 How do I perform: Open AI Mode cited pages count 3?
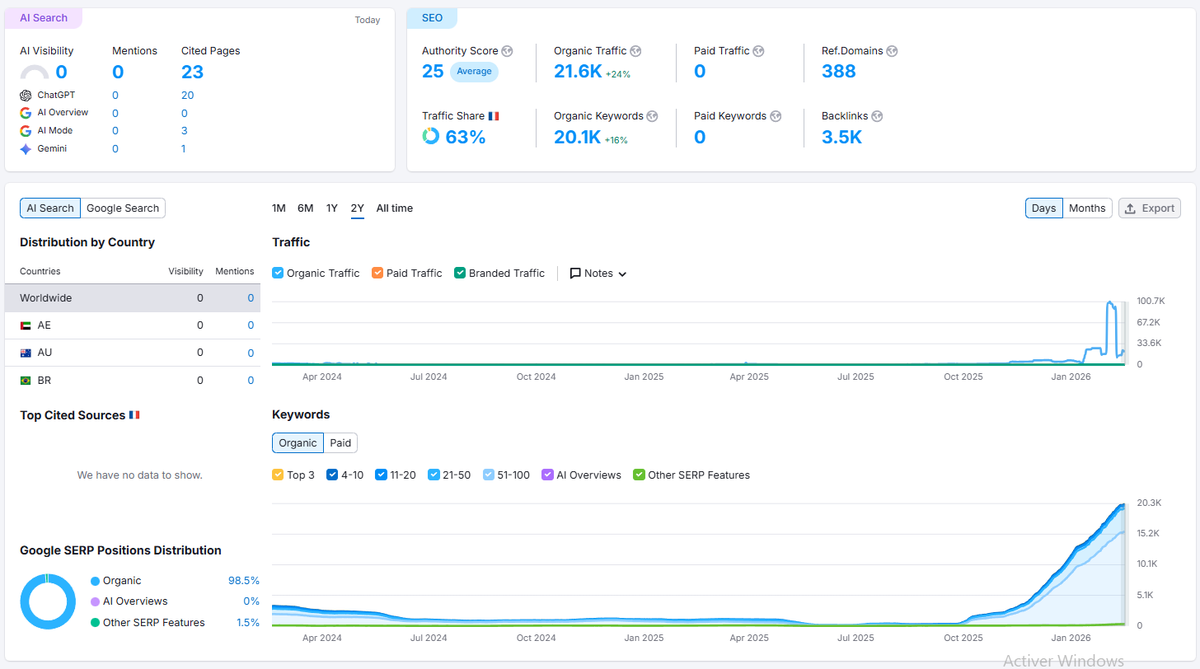coord(184,131)
